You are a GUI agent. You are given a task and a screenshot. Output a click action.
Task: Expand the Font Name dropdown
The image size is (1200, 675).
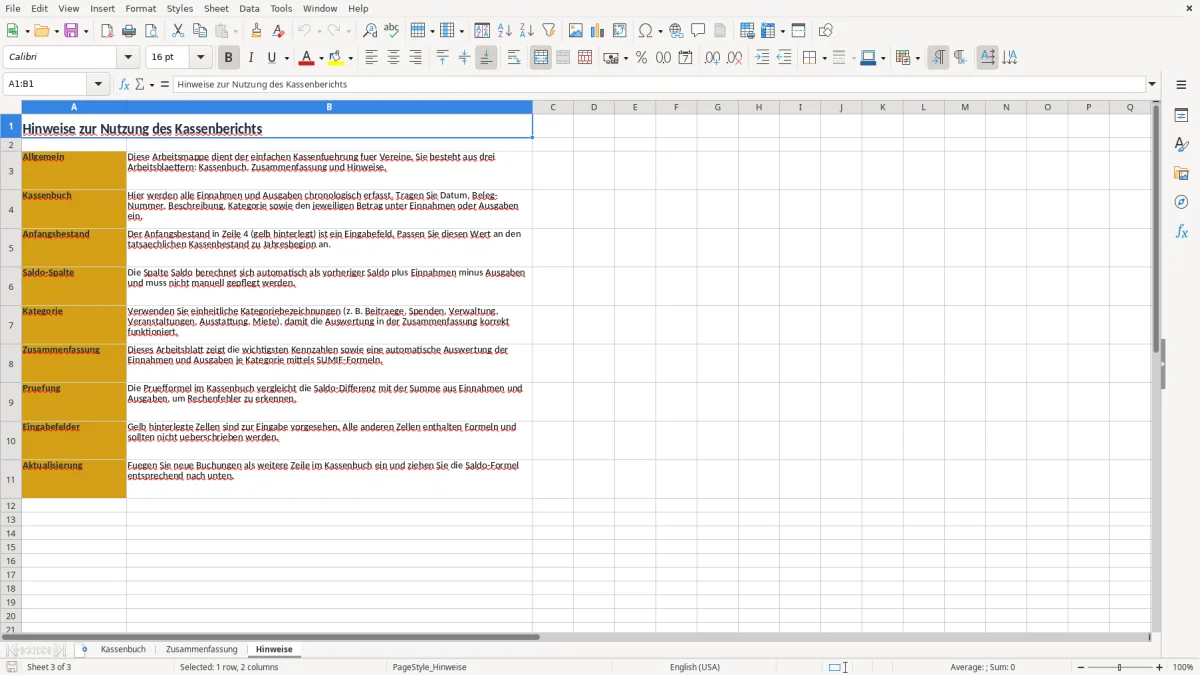(x=126, y=58)
